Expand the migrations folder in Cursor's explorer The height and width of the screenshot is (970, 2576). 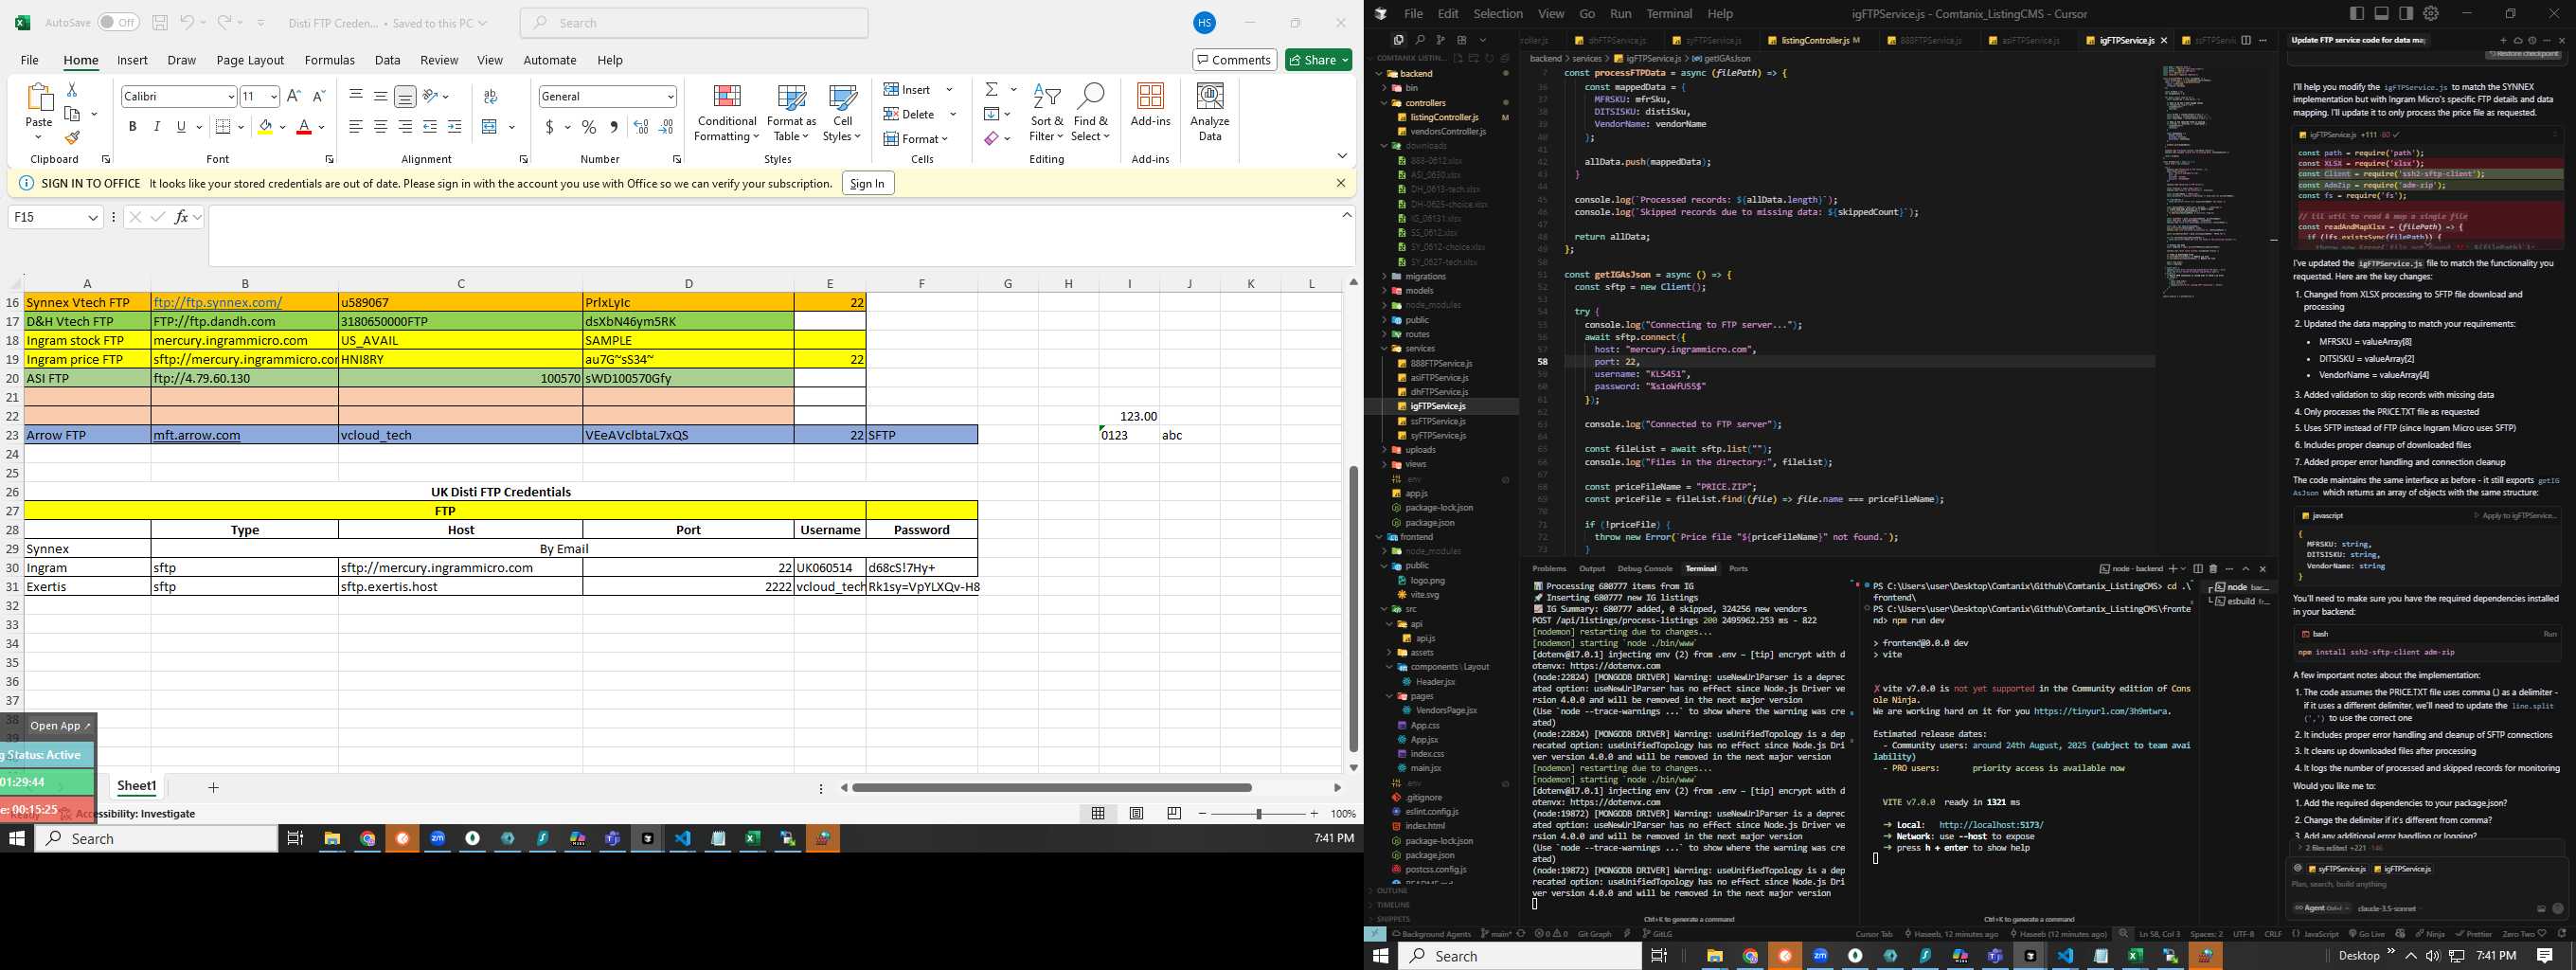pyautogui.click(x=1385, y=276)
